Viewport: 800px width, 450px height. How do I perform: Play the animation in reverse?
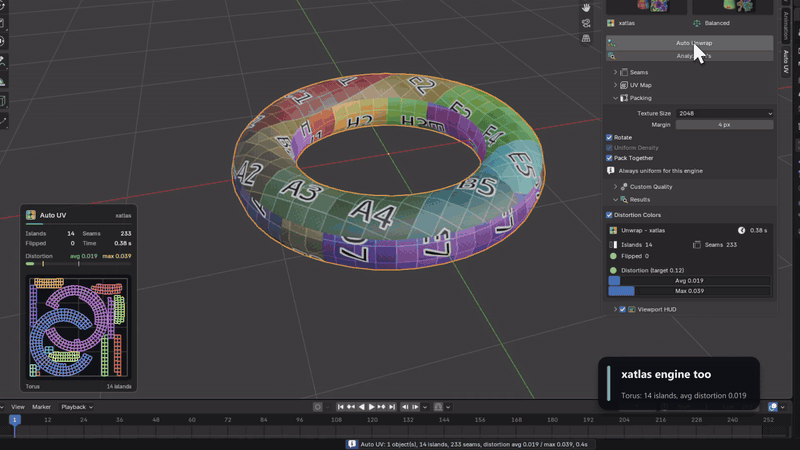[361, 407]
